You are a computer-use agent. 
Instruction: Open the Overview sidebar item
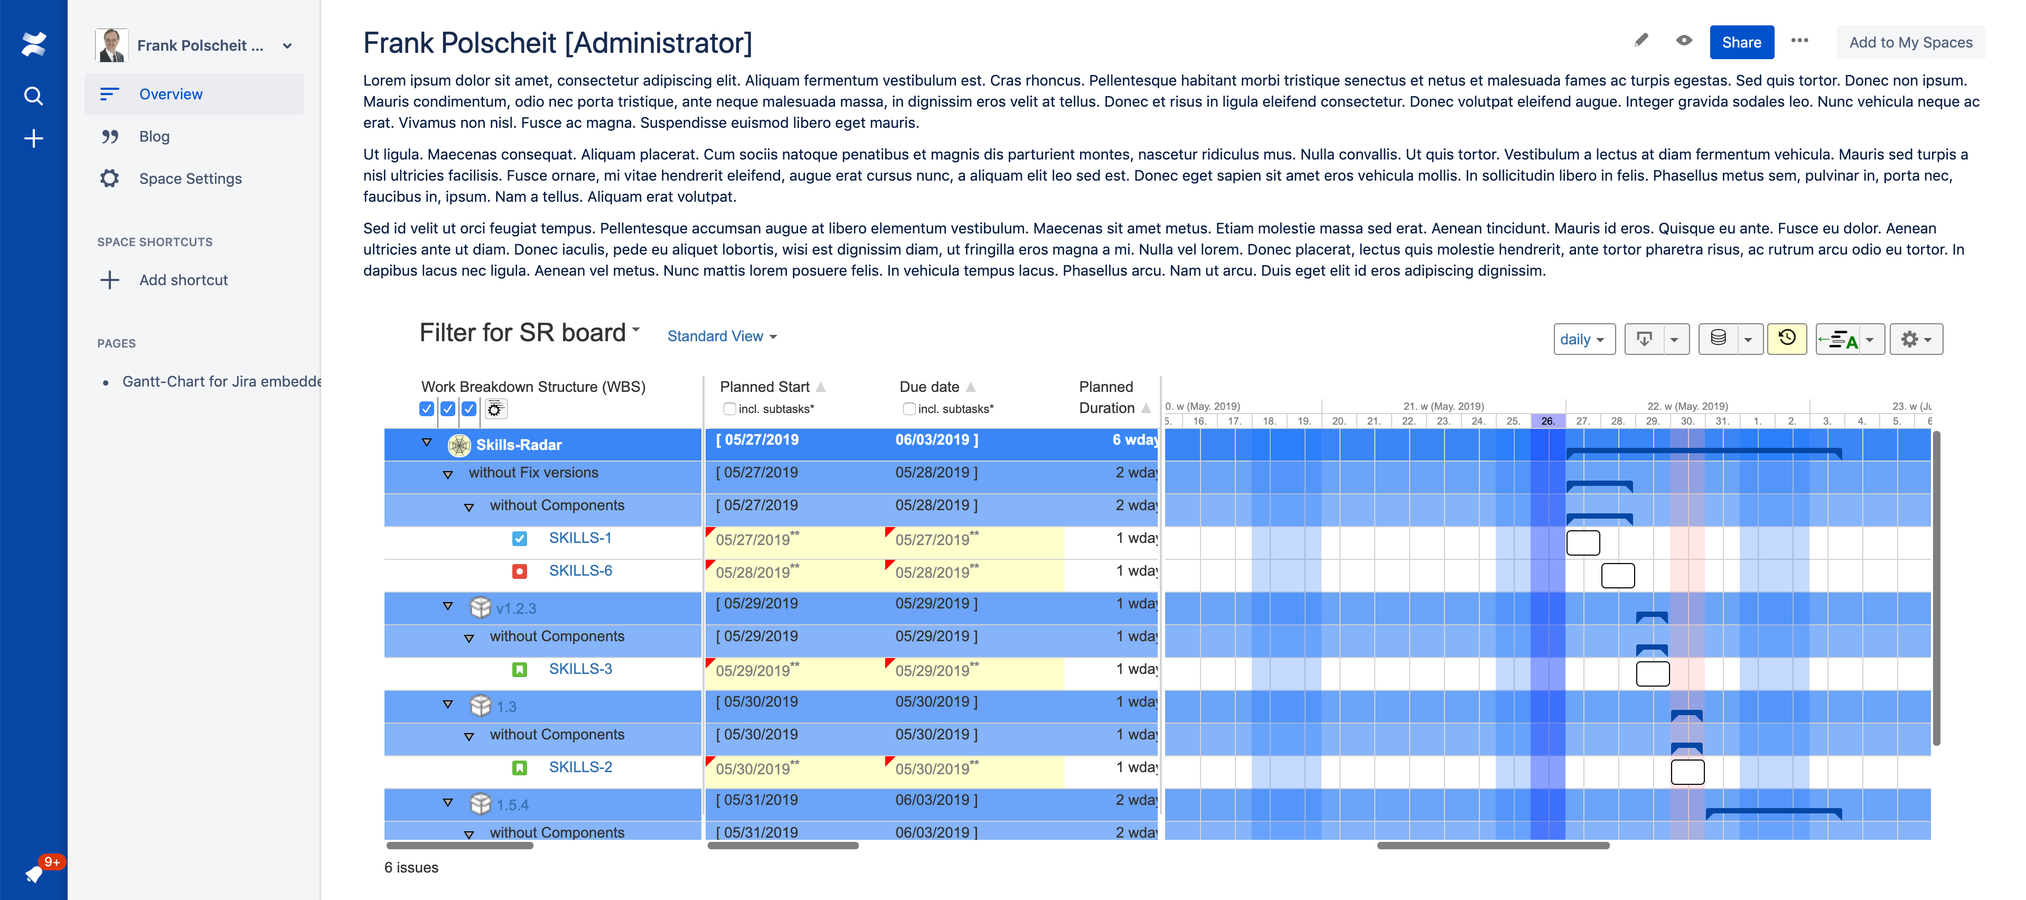pos(194,94)
